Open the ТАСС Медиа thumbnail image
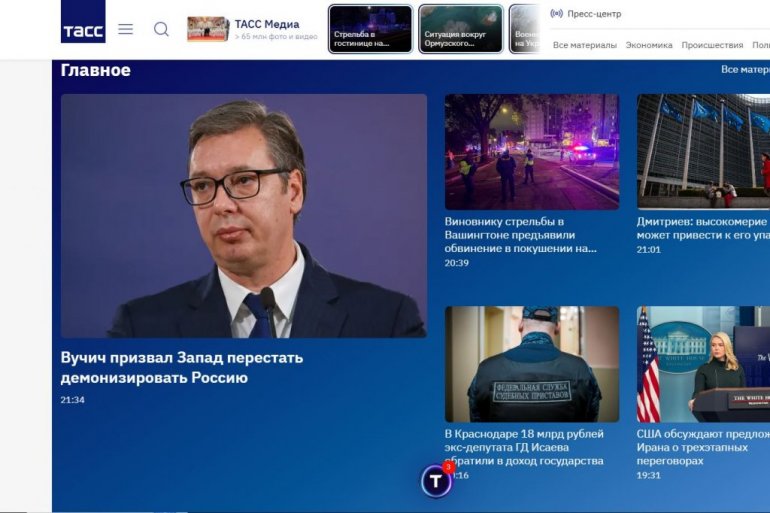770x513 pixels. [207, 29]
